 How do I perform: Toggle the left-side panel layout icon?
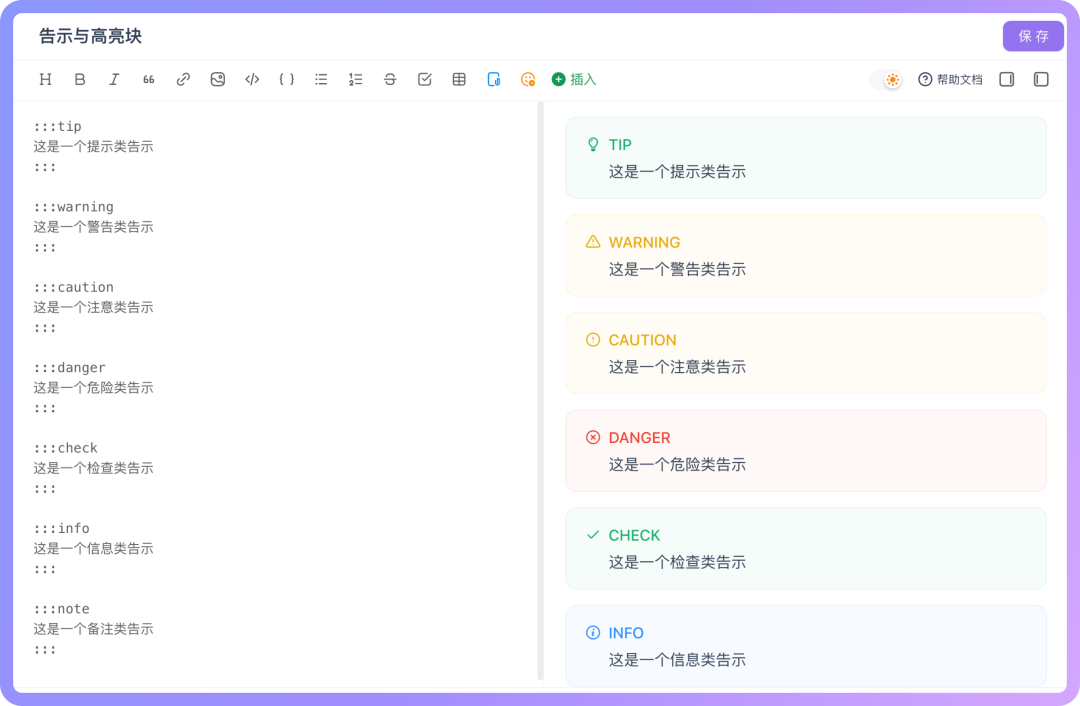1041,79
